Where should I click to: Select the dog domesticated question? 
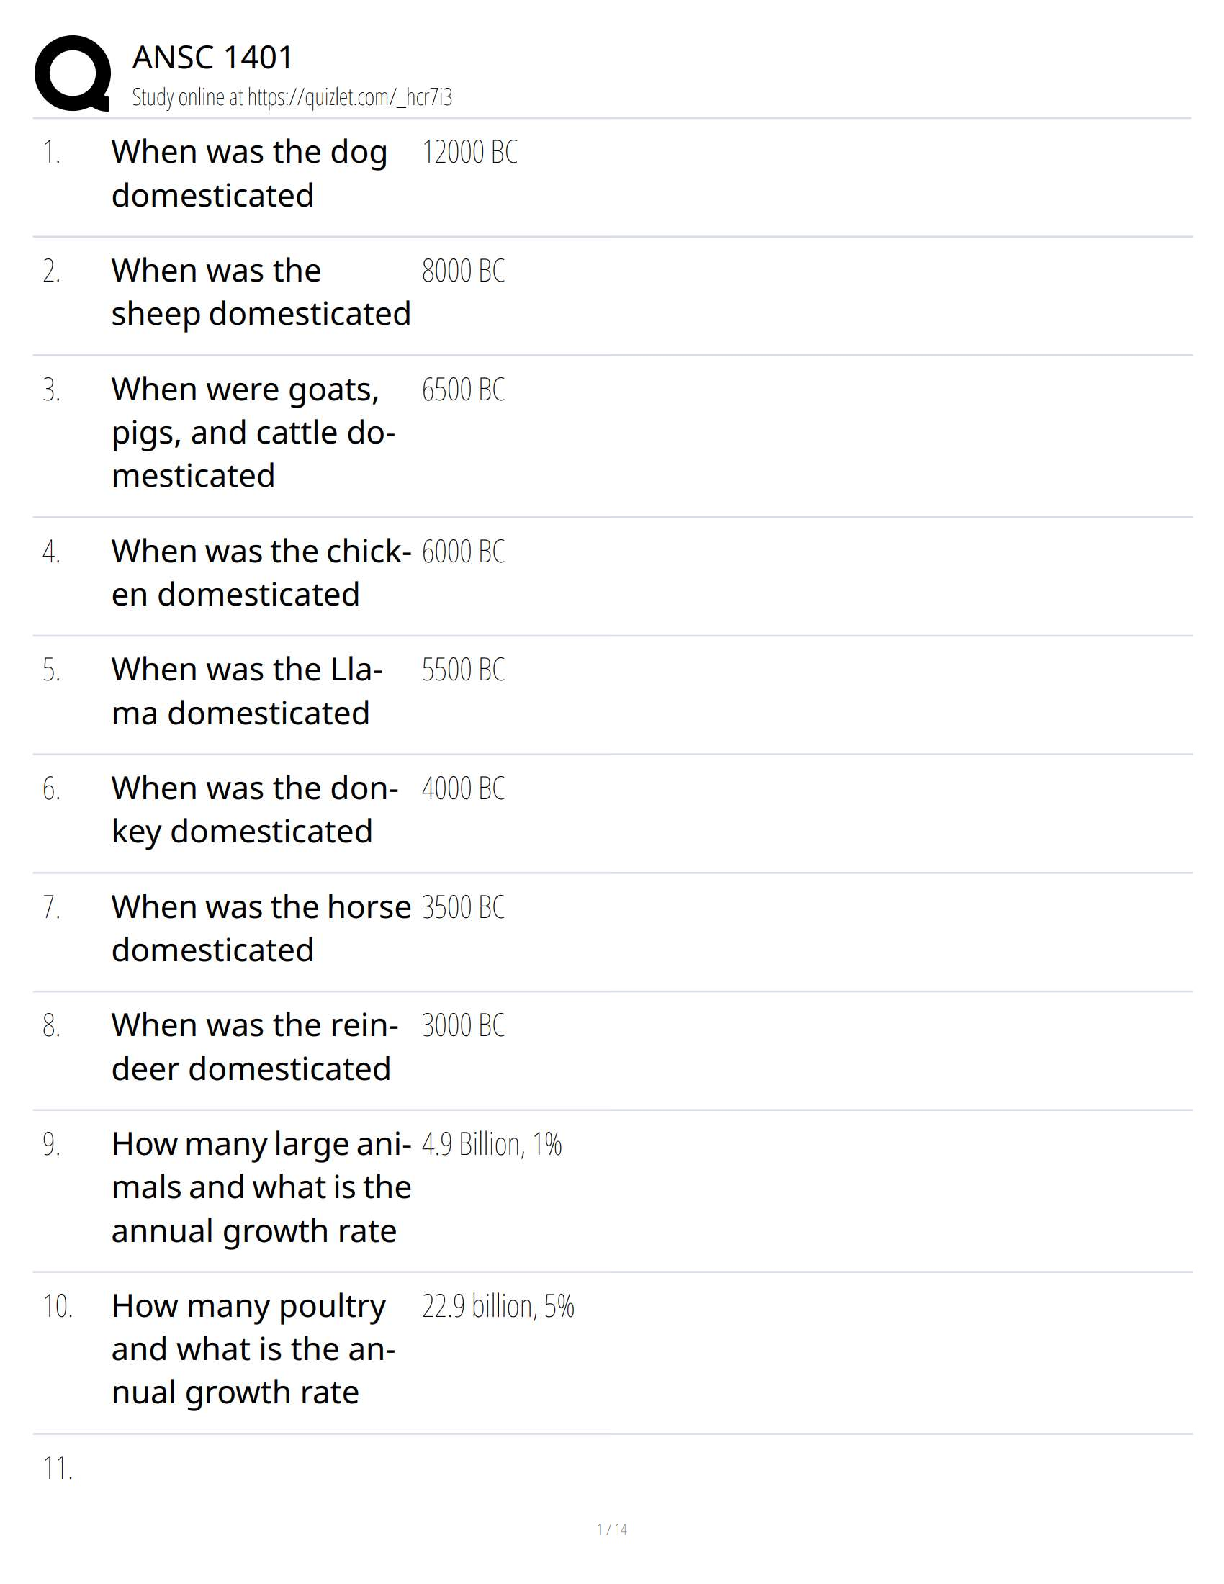click(x=249, y=173)
